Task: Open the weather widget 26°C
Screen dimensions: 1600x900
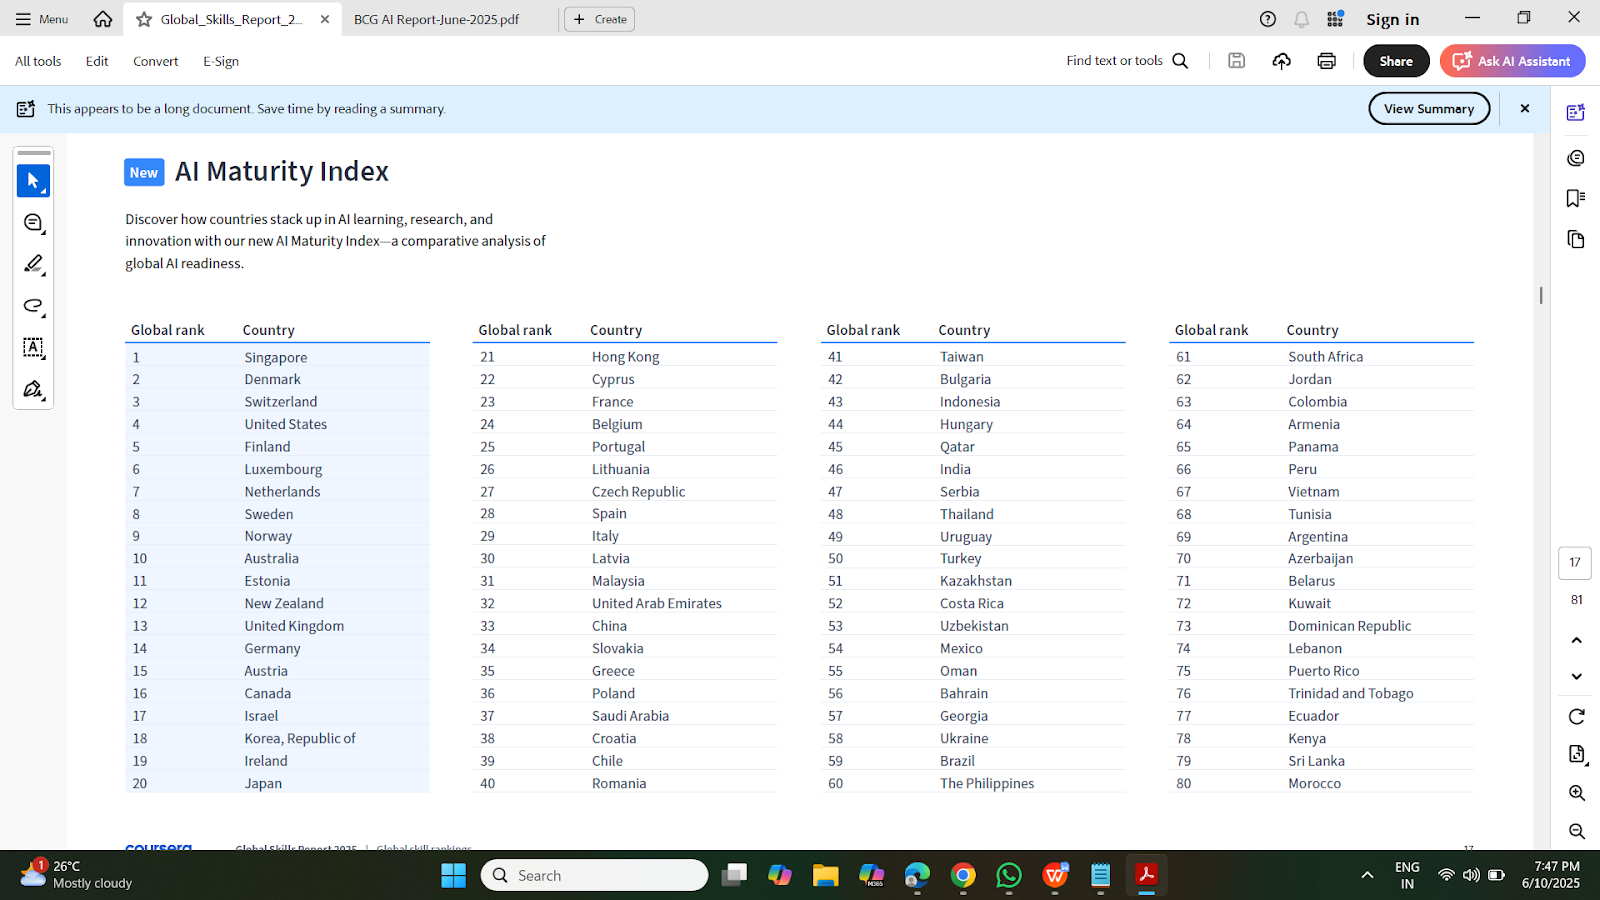Action: click(x=76, y=875)
